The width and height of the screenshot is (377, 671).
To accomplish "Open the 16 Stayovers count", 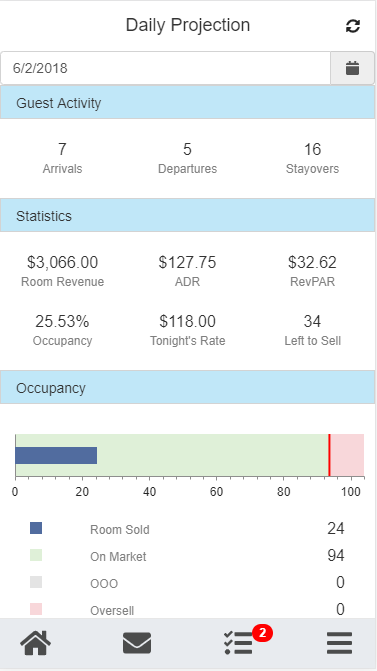I will click(312, 157).
